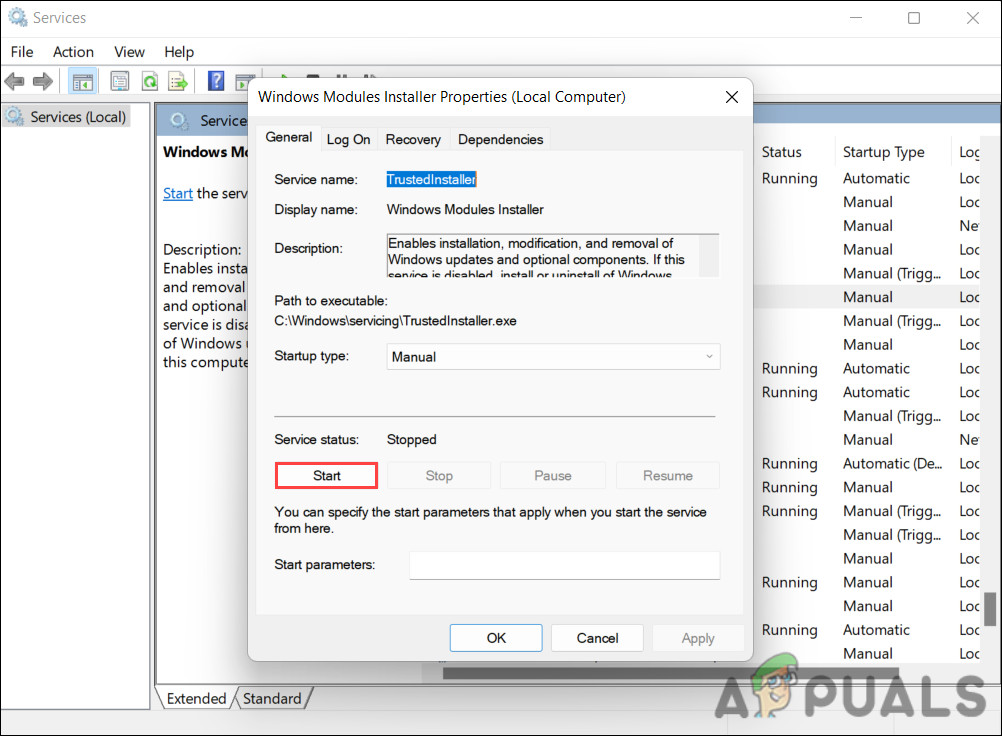Confirm the dialog with OK
Screen dimensions: 1002x736
click(x=496, y=638)
